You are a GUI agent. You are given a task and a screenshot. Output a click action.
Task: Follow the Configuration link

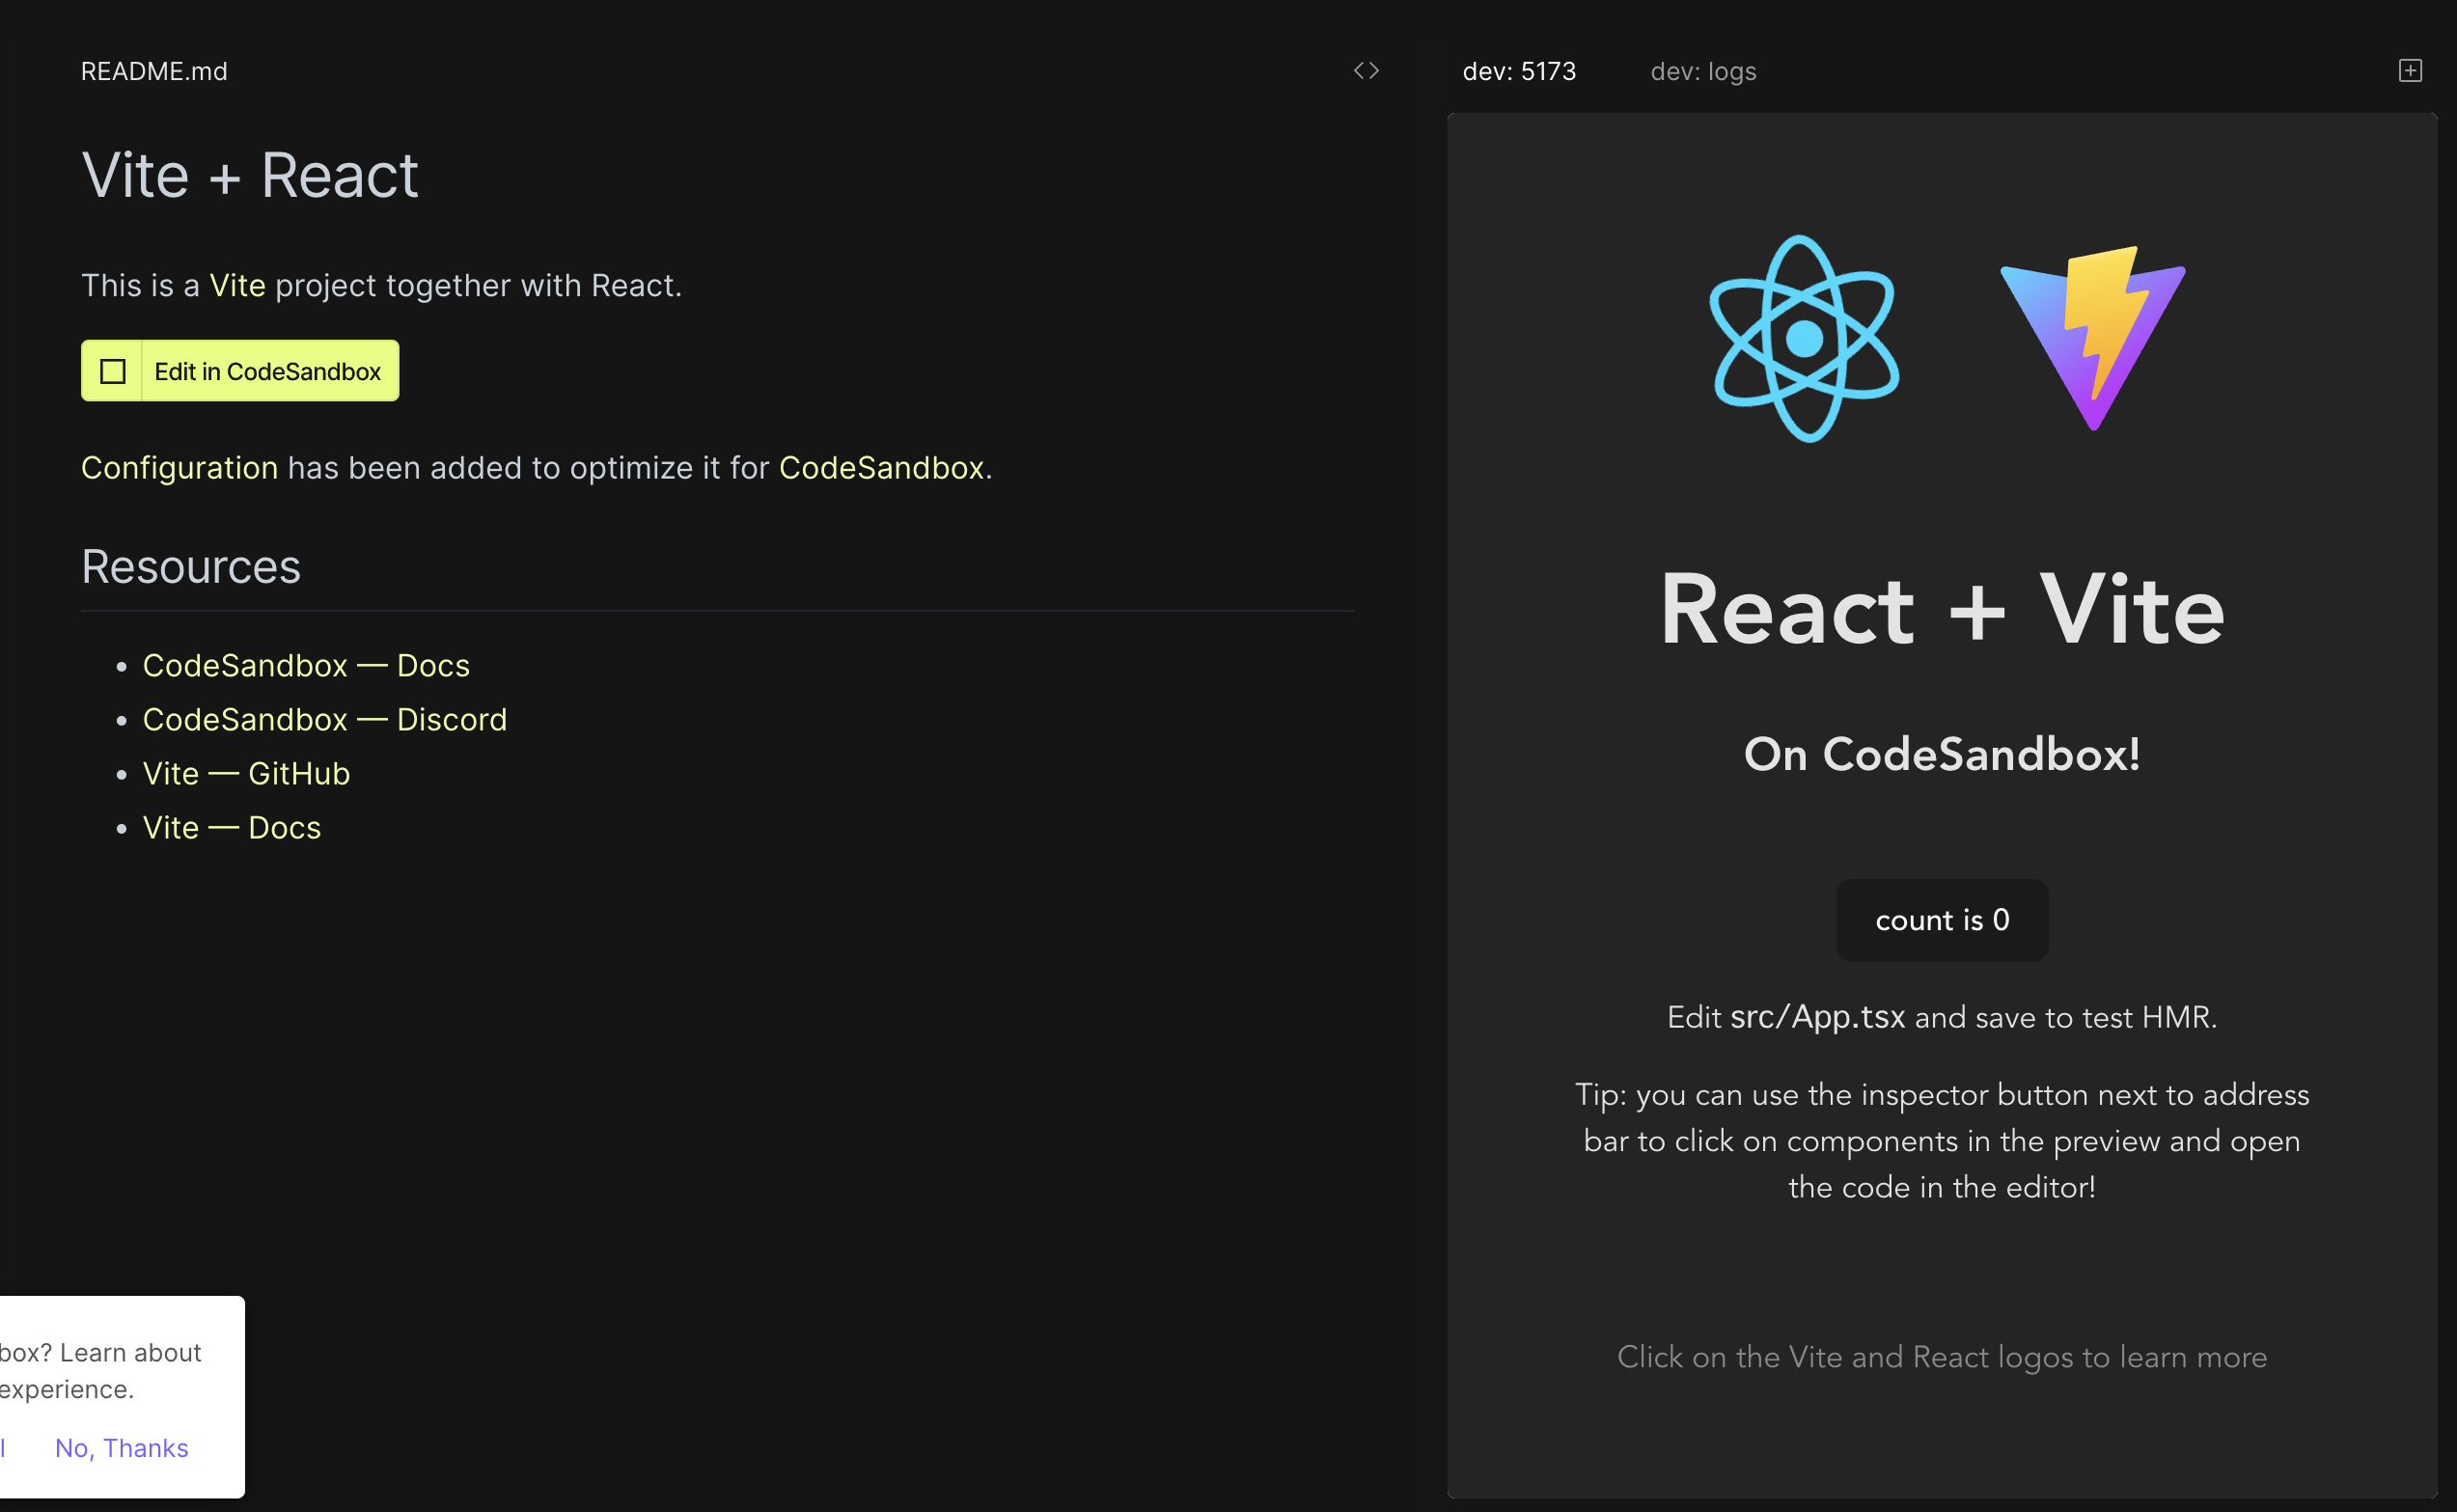tap(180, 468)
